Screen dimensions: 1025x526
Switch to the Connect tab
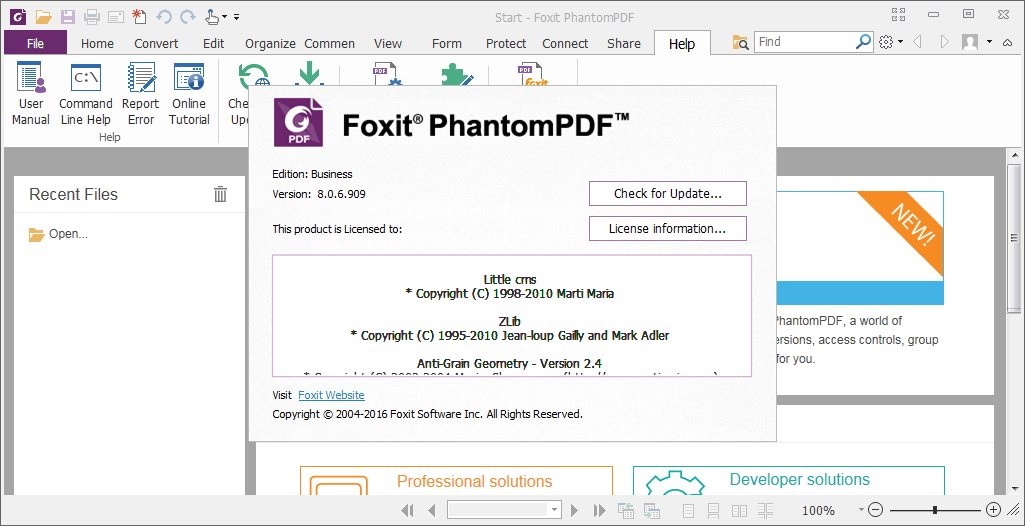click(565, 44)
